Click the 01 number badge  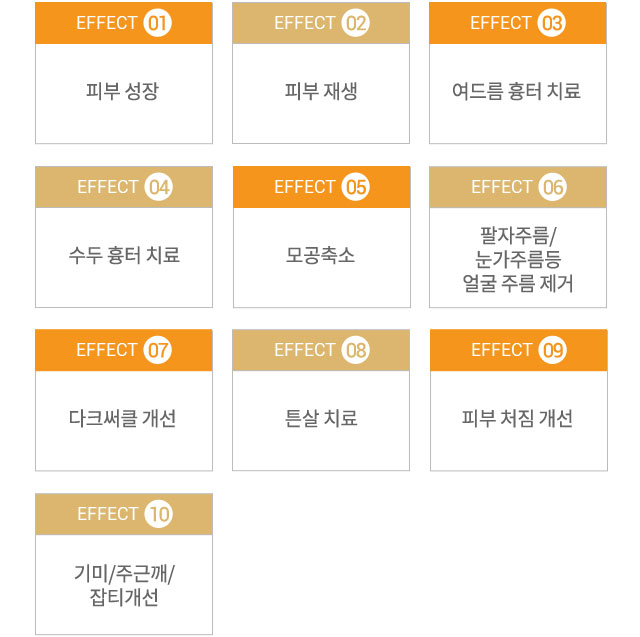pyautogui.click(x=157, y=23)
